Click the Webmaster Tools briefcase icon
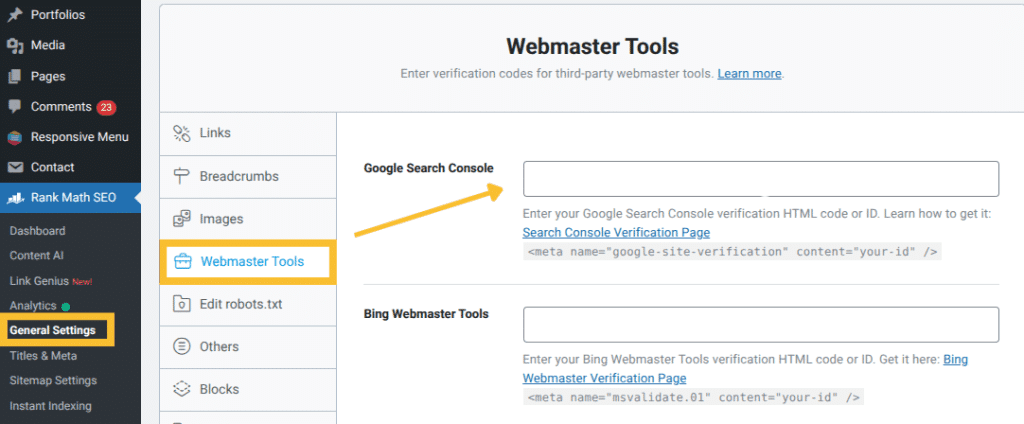This screenshot has width=1024, height=424. tap(181, 262)
